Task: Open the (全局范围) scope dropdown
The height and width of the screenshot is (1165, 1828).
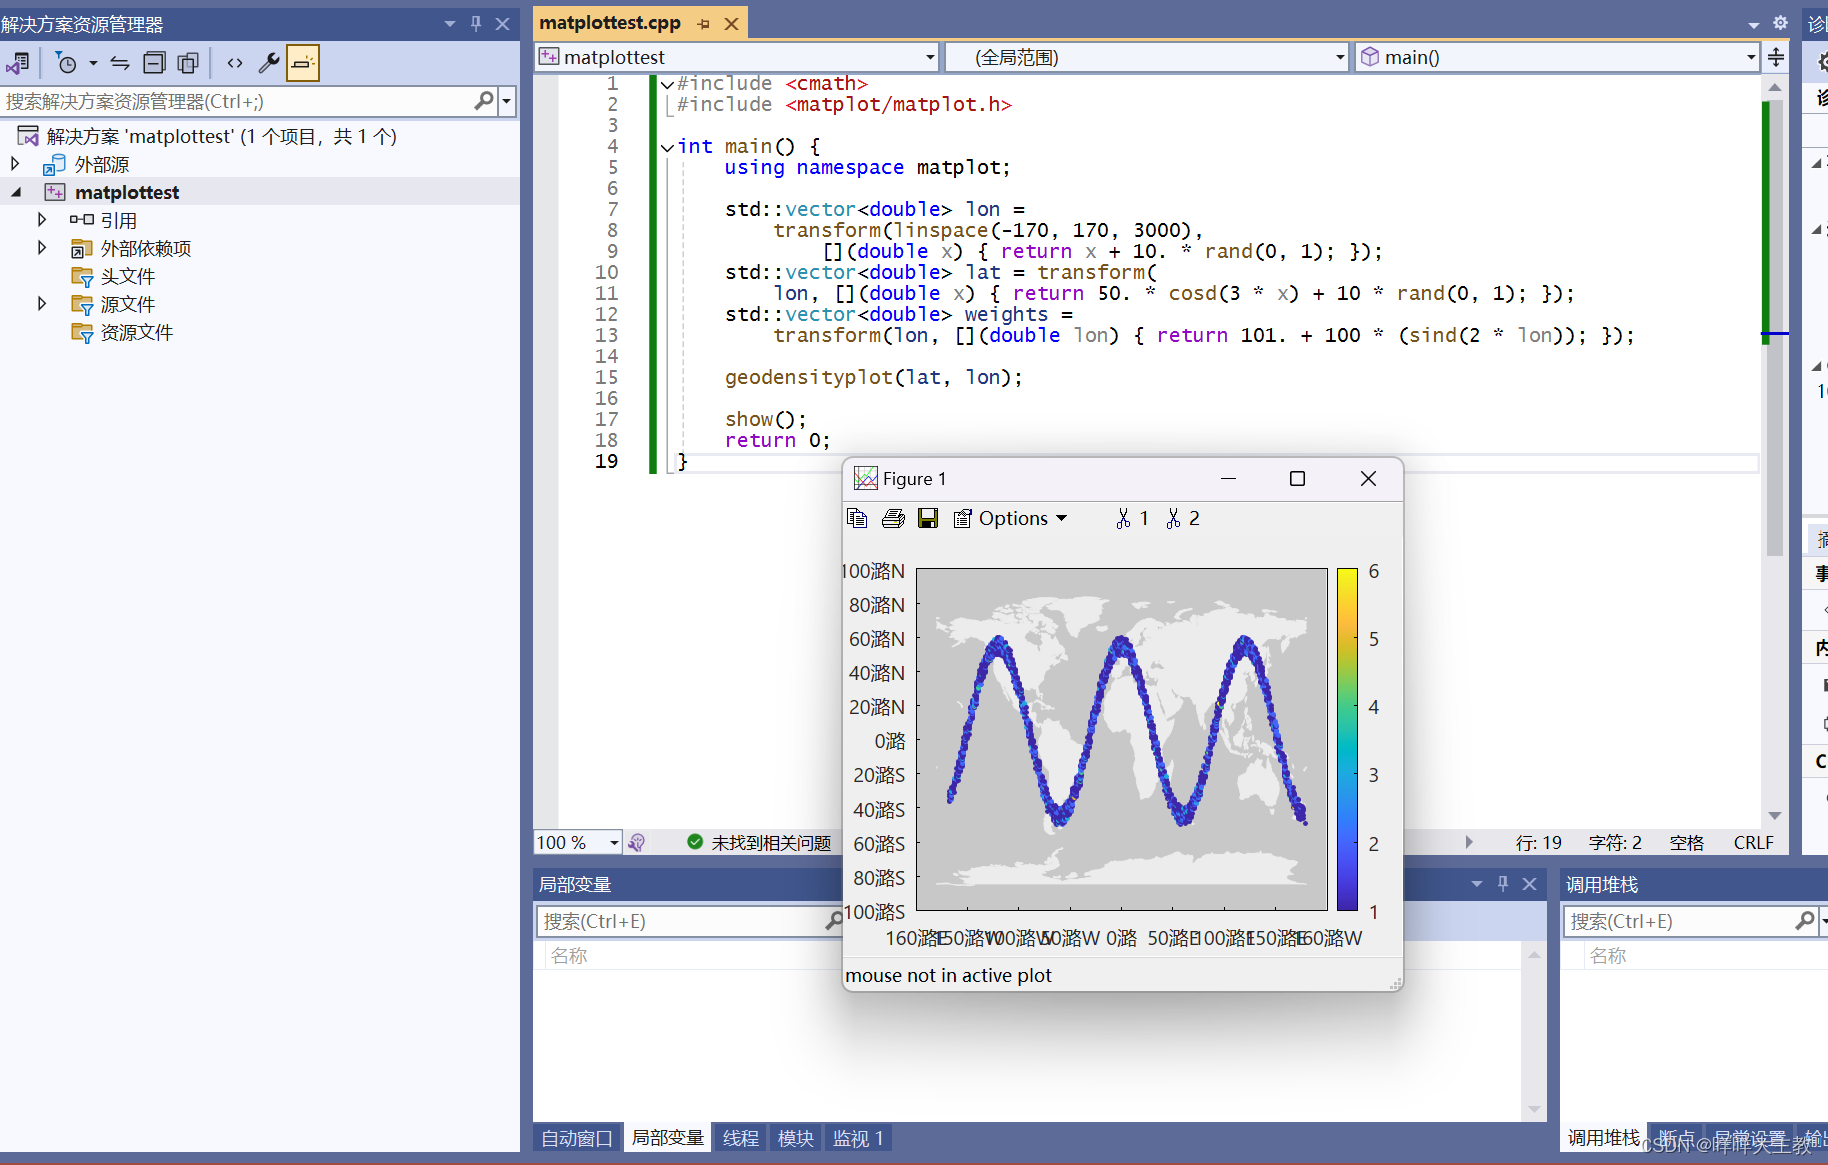Action: pyautogui.click(x=1340, y=57)
